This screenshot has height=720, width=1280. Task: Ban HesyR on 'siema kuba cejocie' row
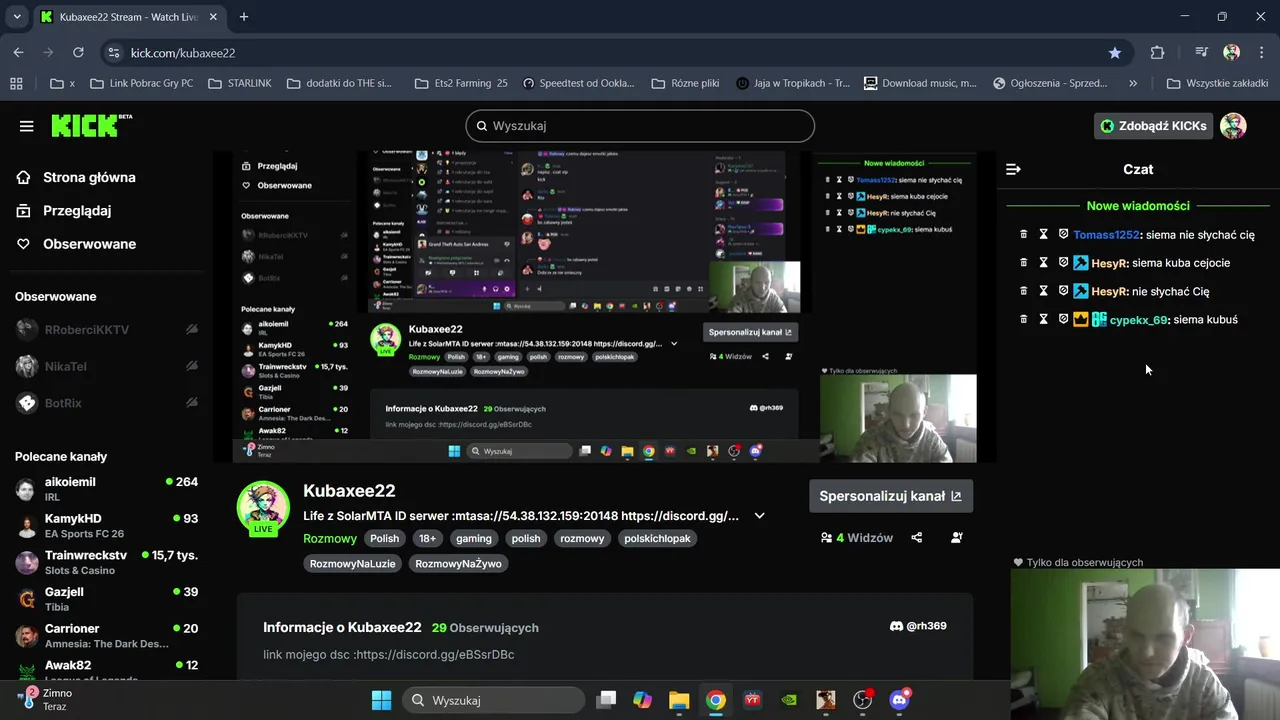1063,262
